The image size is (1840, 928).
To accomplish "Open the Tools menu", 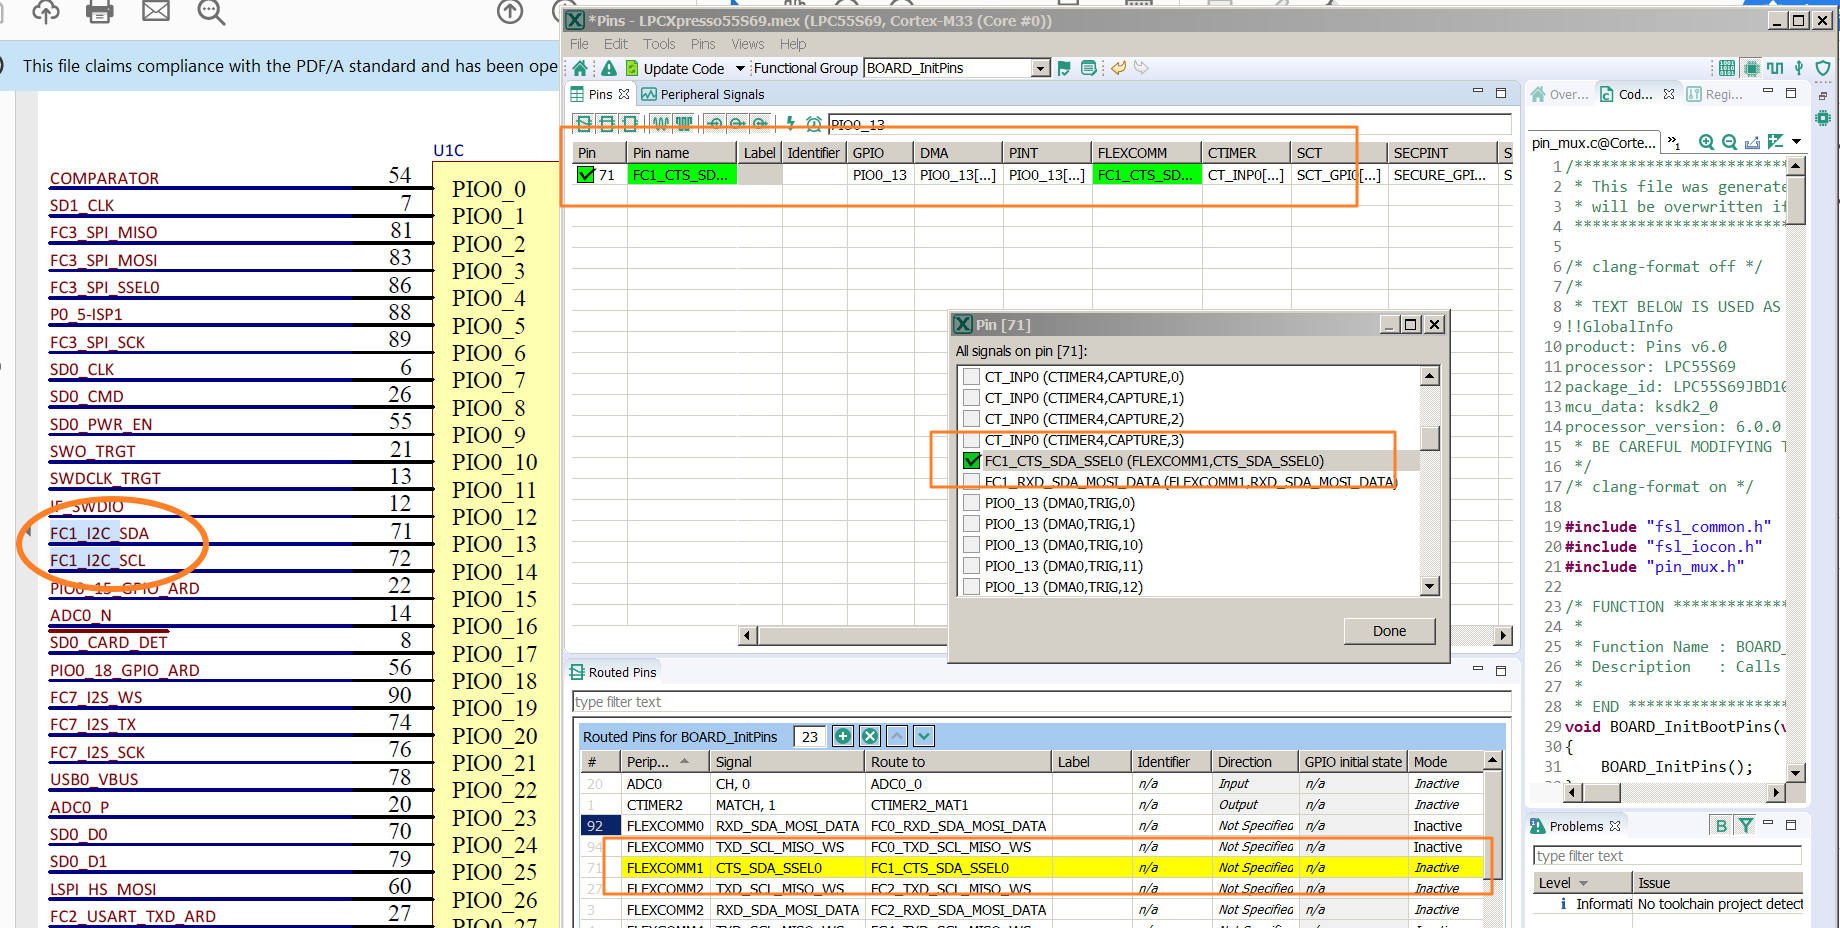I will coord(658,44).
